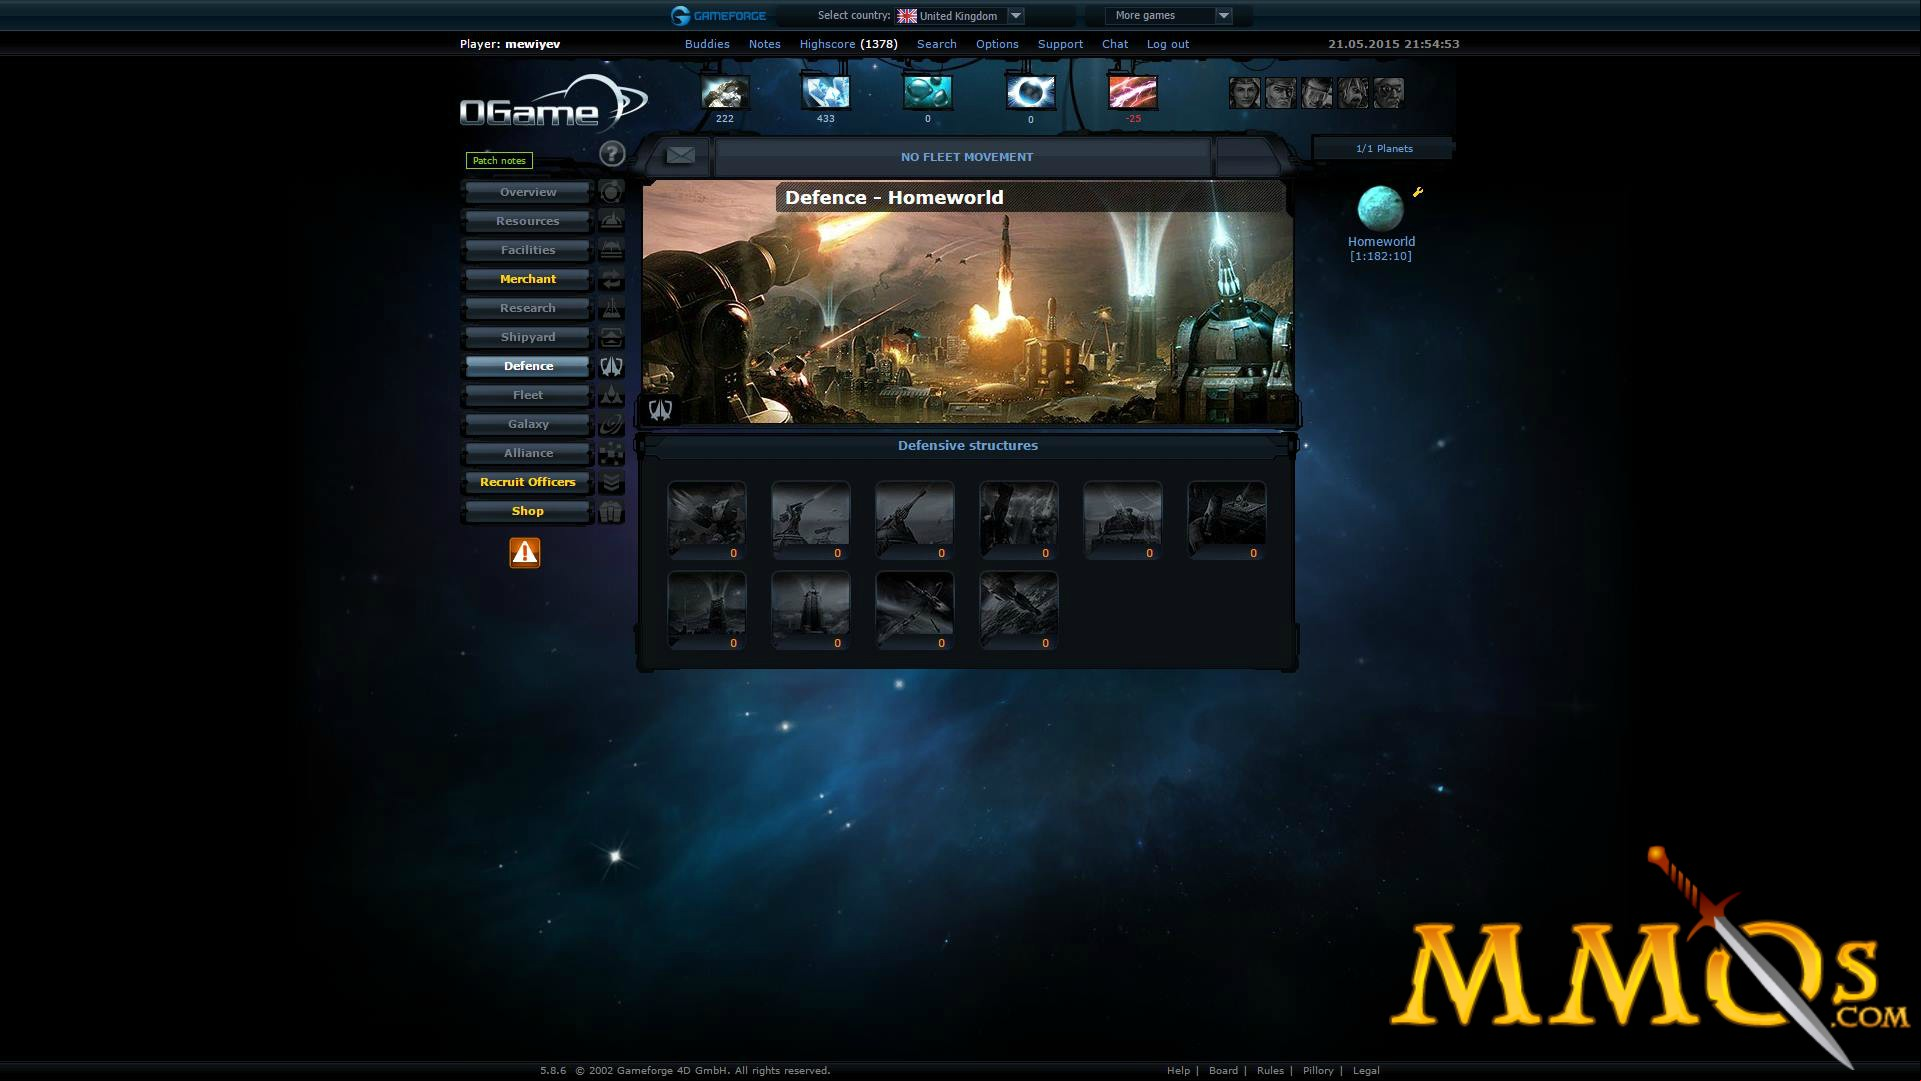This screenshot has width=1921, height=1081.
Task: Open the Options link
Action: click(x=997, y=44)
